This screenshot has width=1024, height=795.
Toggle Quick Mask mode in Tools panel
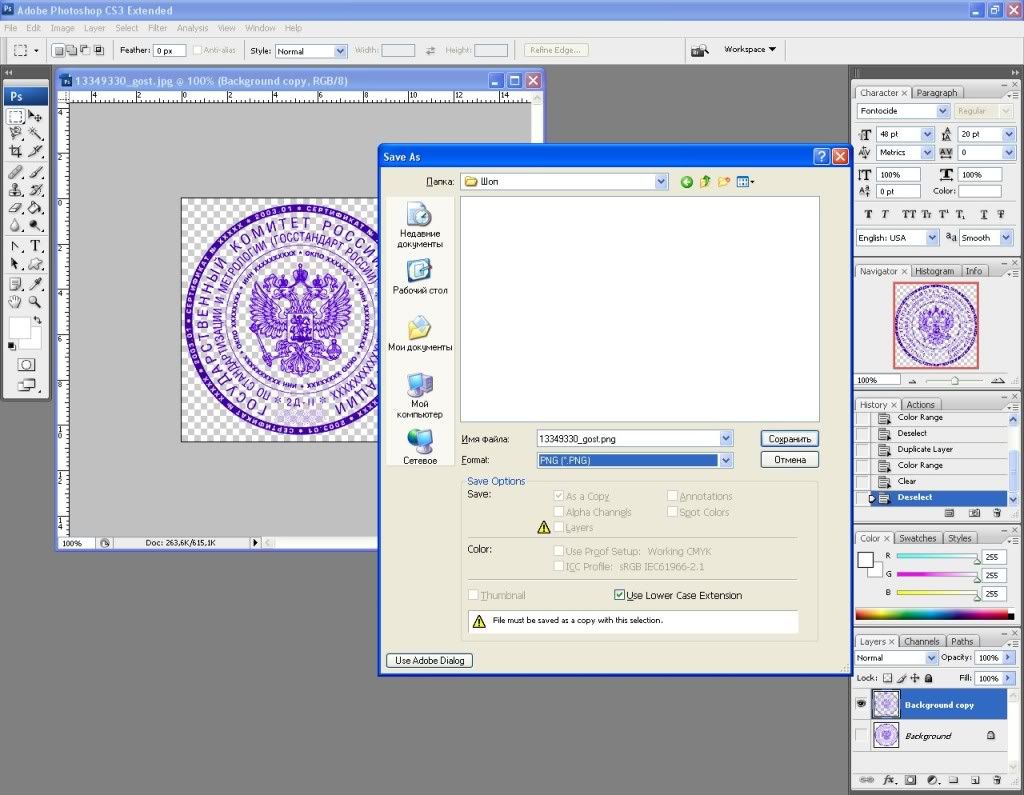pos(26,365)
